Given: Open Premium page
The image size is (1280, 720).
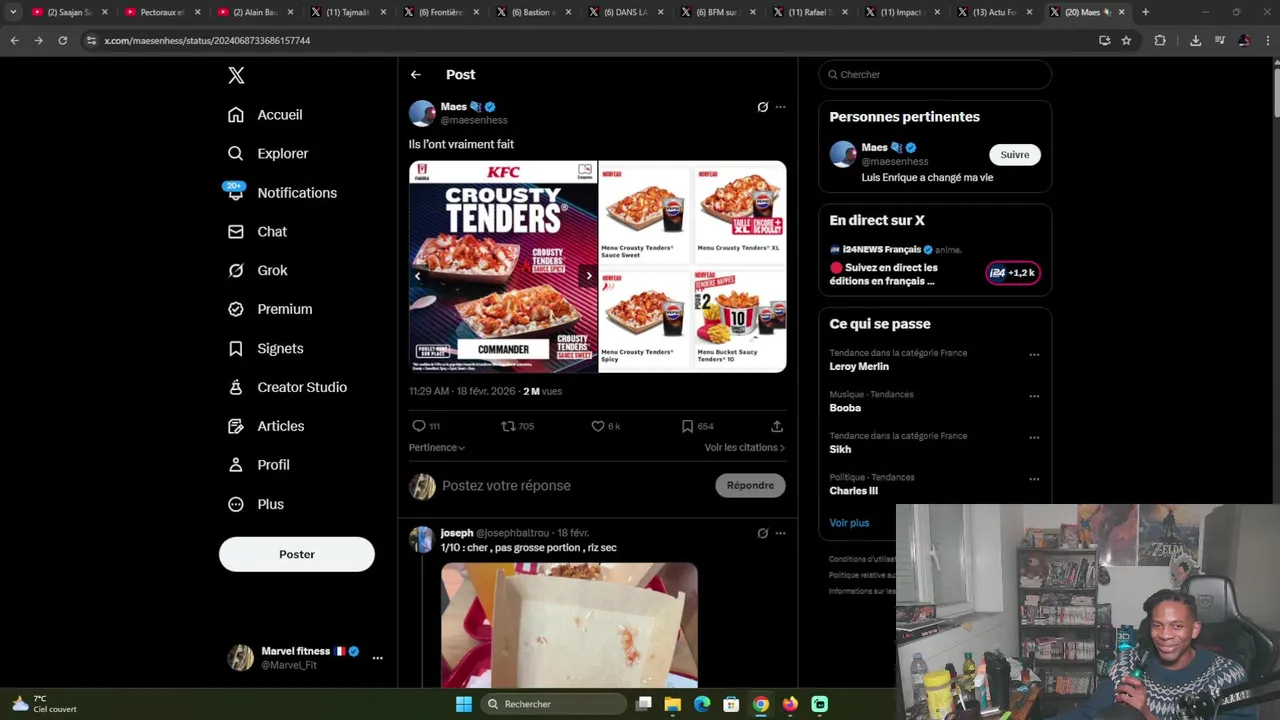Looking at the screenshot, I should 270,310.
